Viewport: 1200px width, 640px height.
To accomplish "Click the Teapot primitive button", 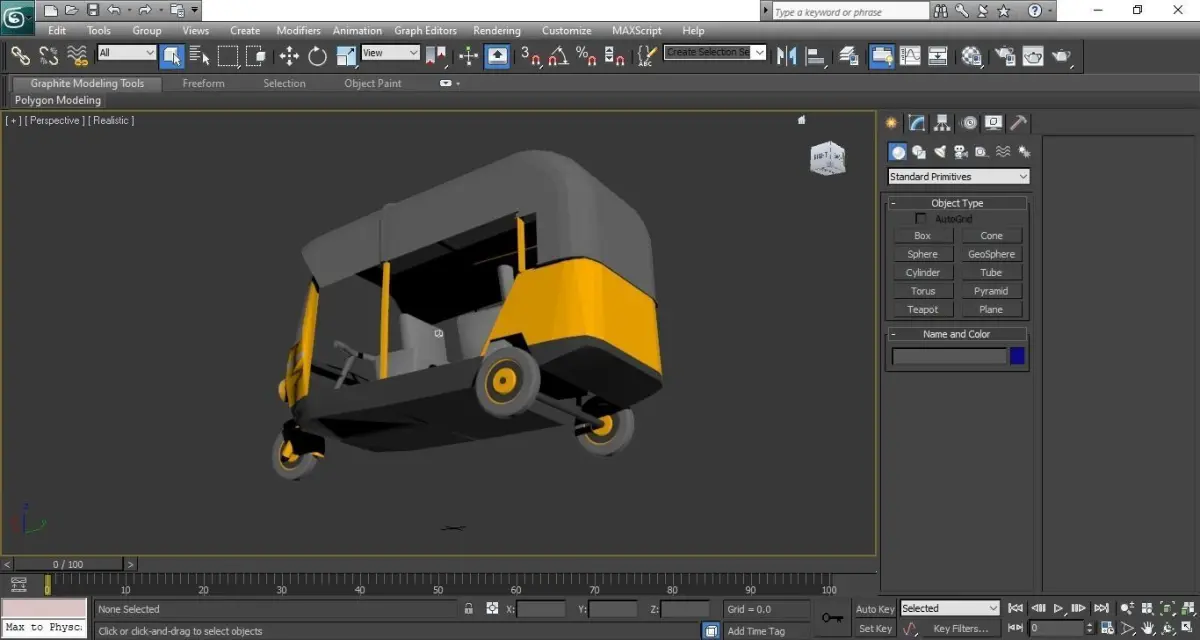I will coord(922,310).
